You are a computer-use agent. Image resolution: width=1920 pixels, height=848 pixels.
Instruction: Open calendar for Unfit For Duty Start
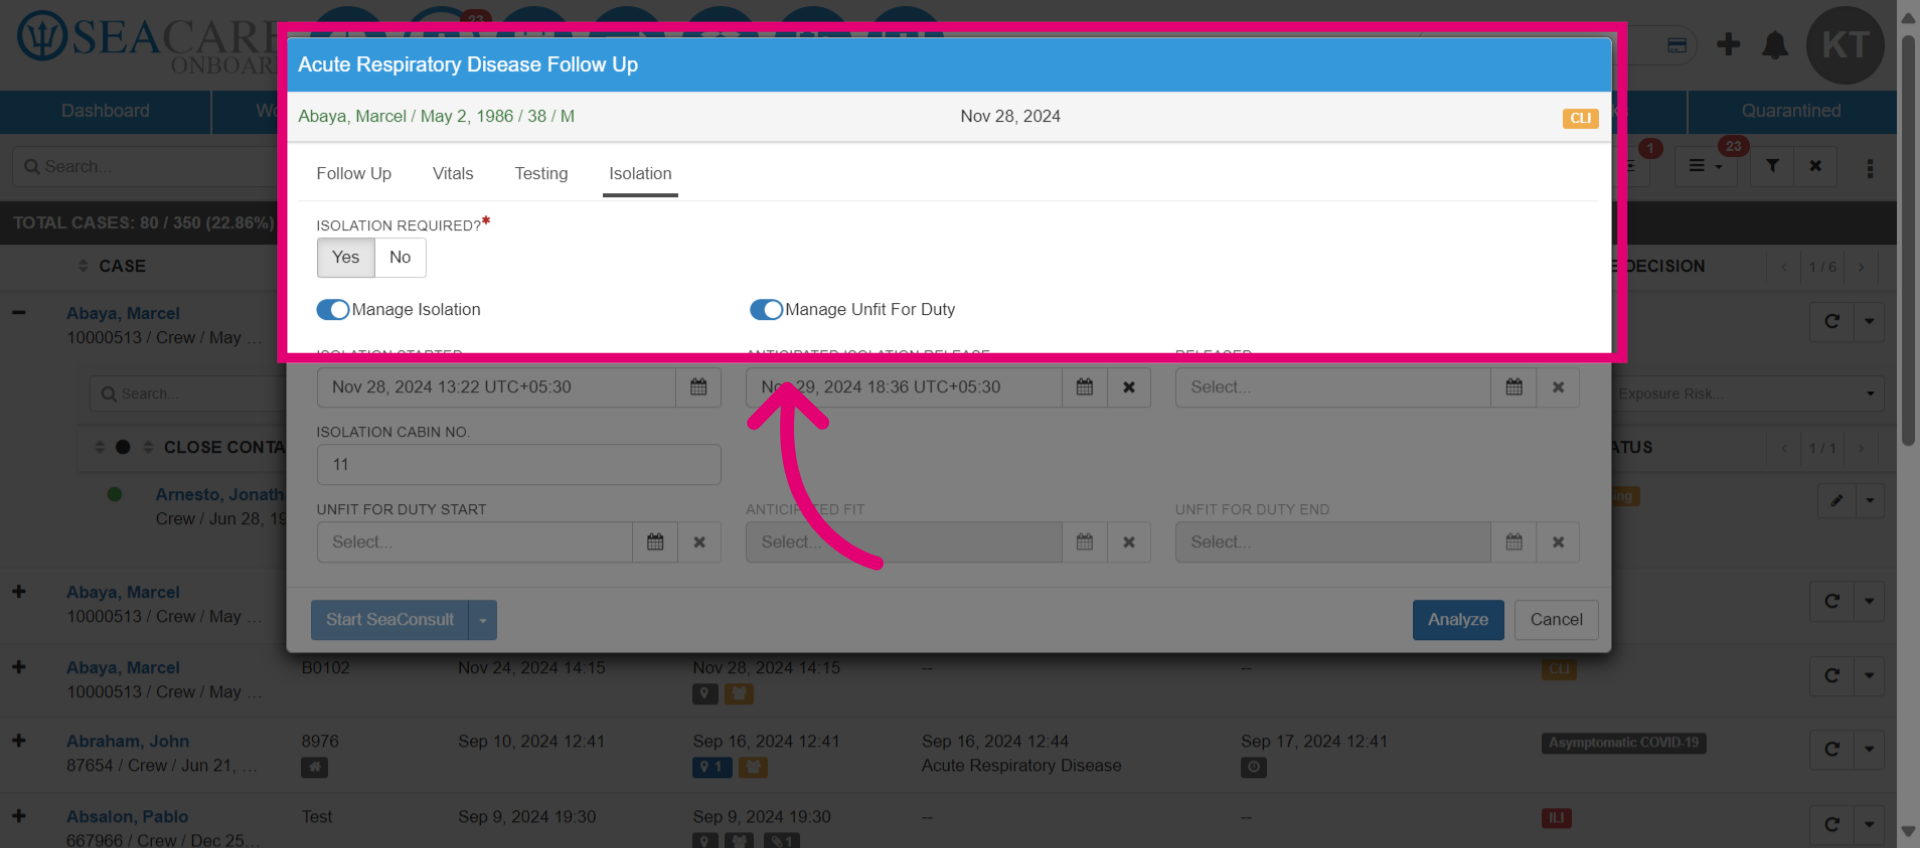(x=655, y=542)
